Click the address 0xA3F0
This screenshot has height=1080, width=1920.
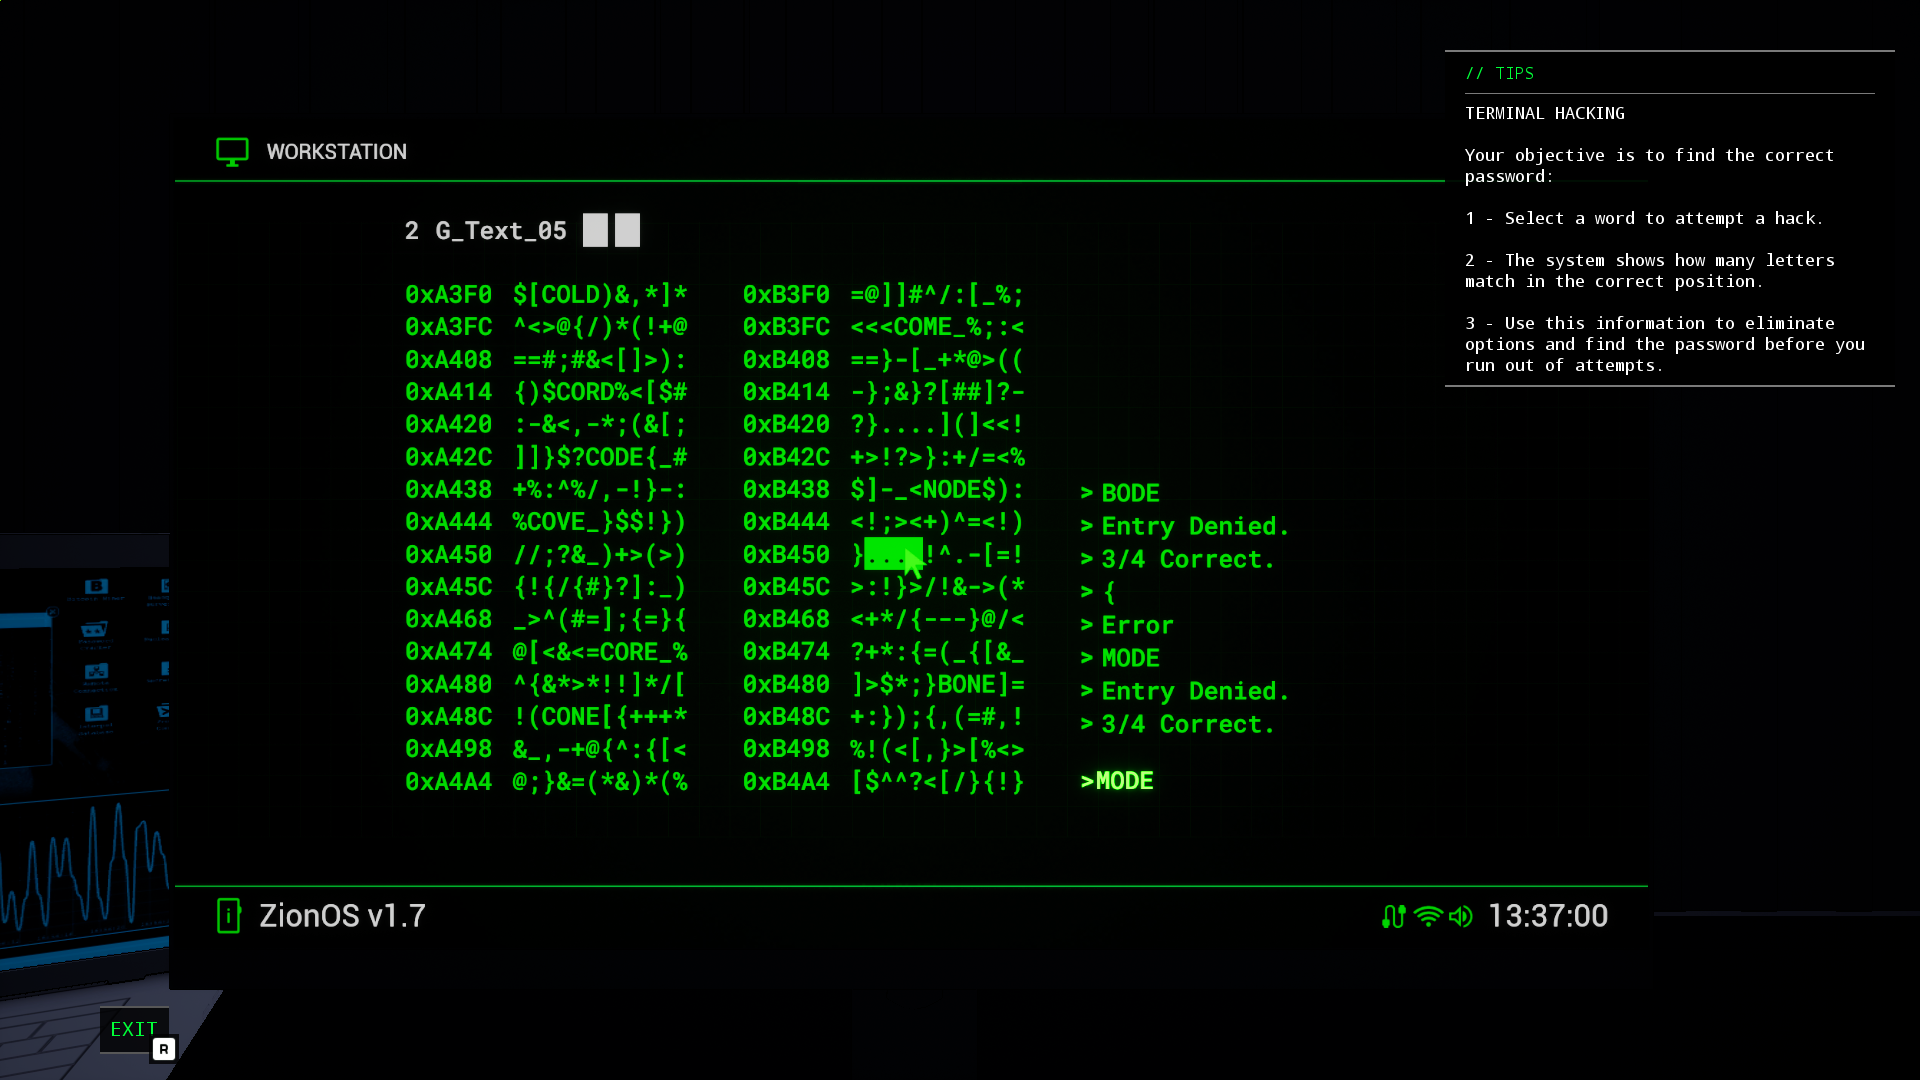coord(448,295)
